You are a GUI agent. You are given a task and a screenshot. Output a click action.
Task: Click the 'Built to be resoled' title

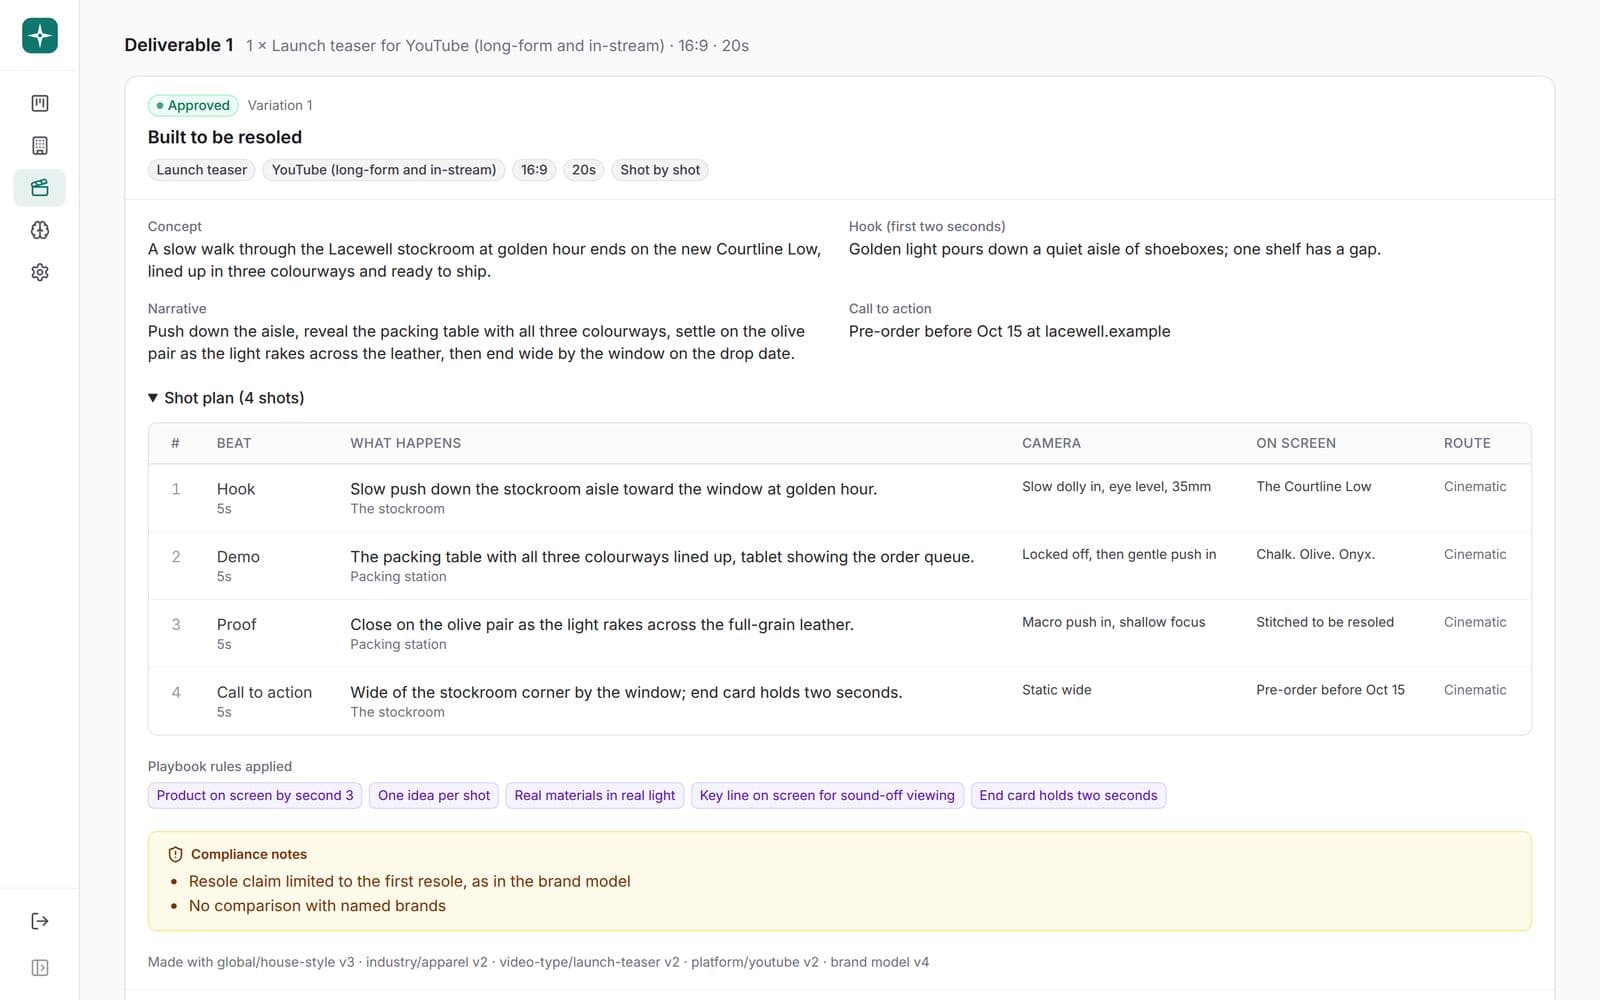225,137
